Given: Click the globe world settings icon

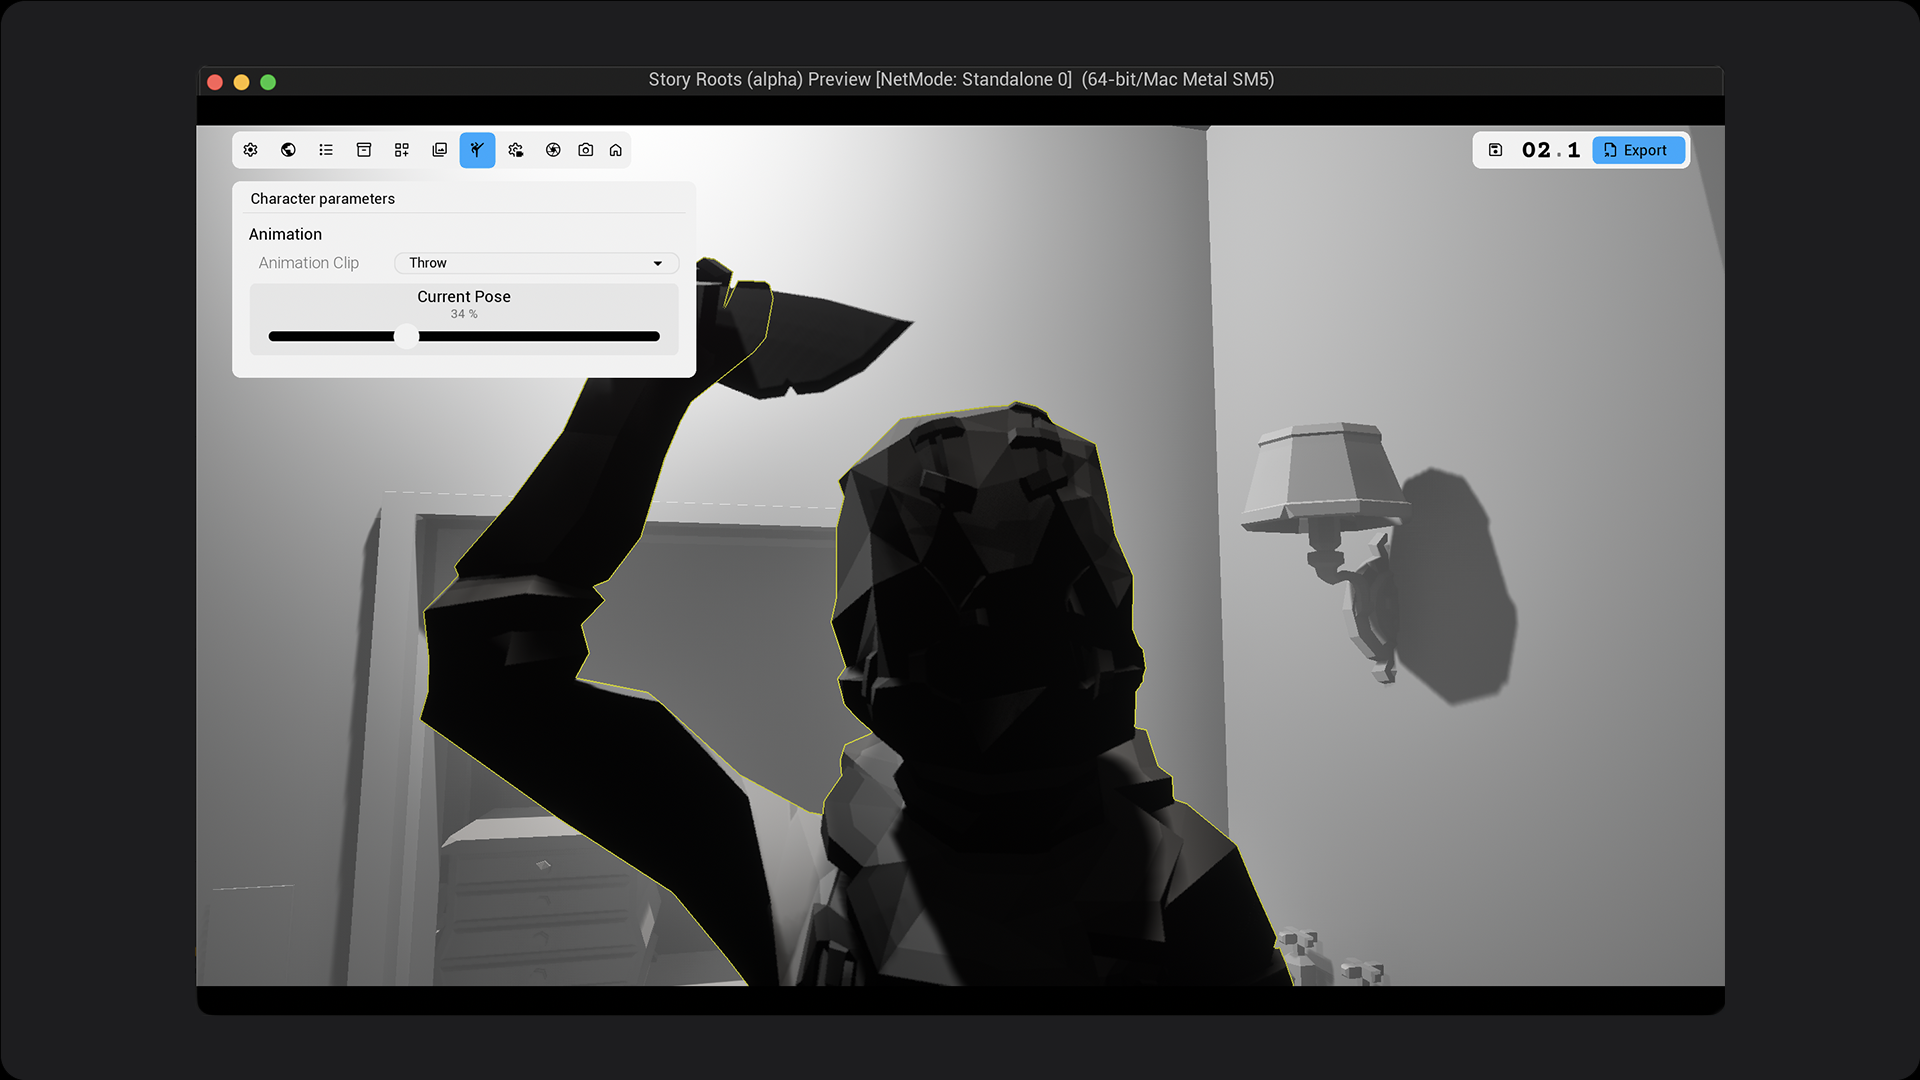Looking at the screenshot, I should pyautogui.click(x=288, y=150).
